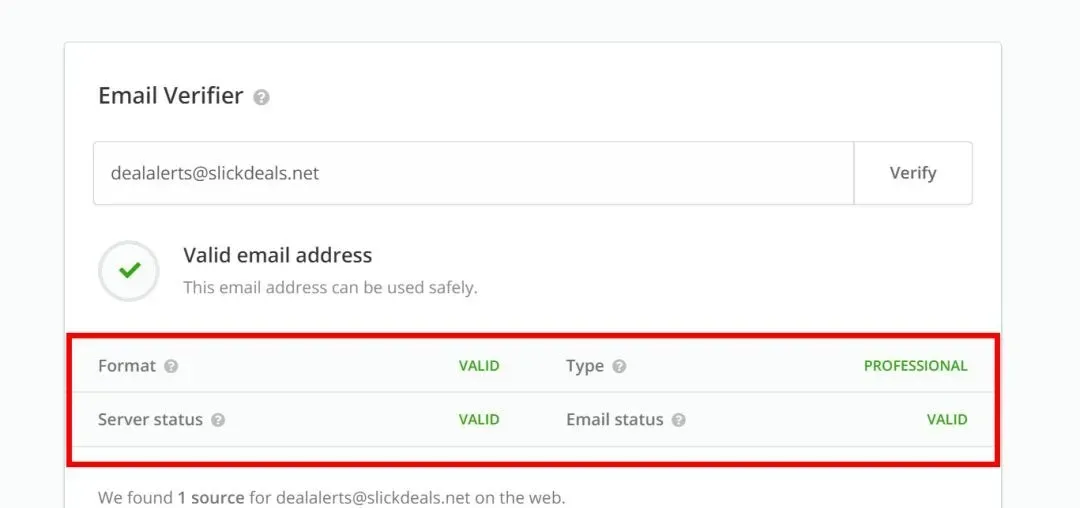The width and height of the screenshot is (1080, 508).
Task: Open the Email status help icon
Action: tap(678, 420)
